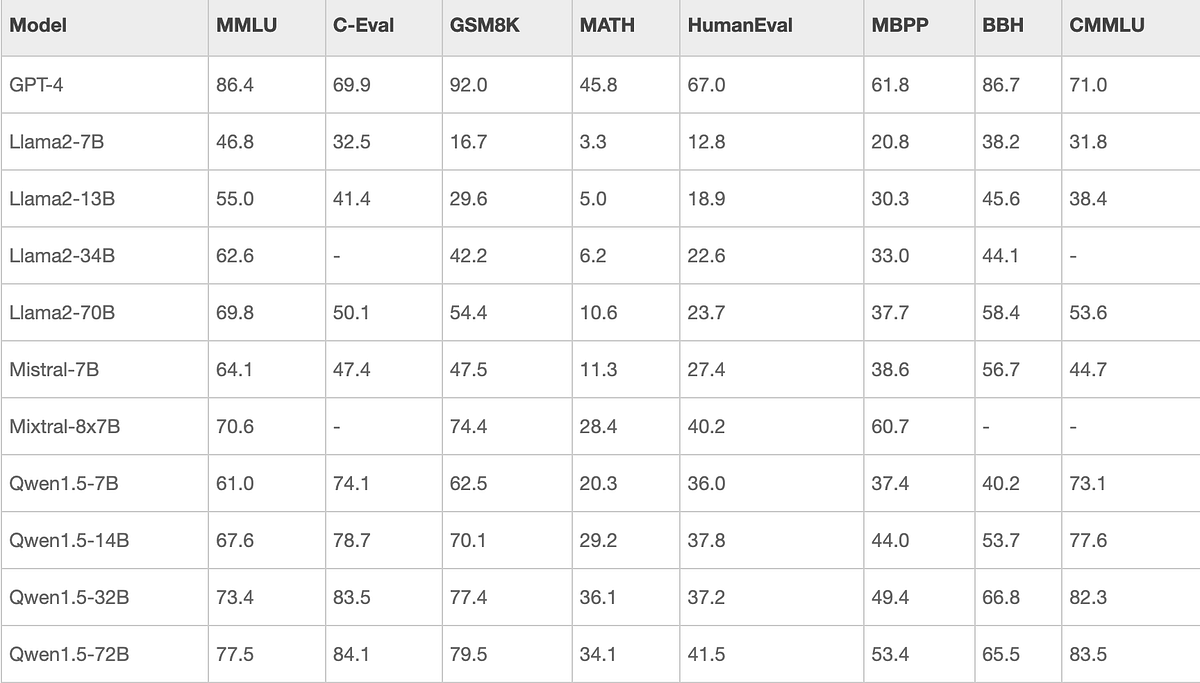Click the Qwen1.5-72B row label
Image resolution: width=1200 pixels, height=683 pixels.
69,655
